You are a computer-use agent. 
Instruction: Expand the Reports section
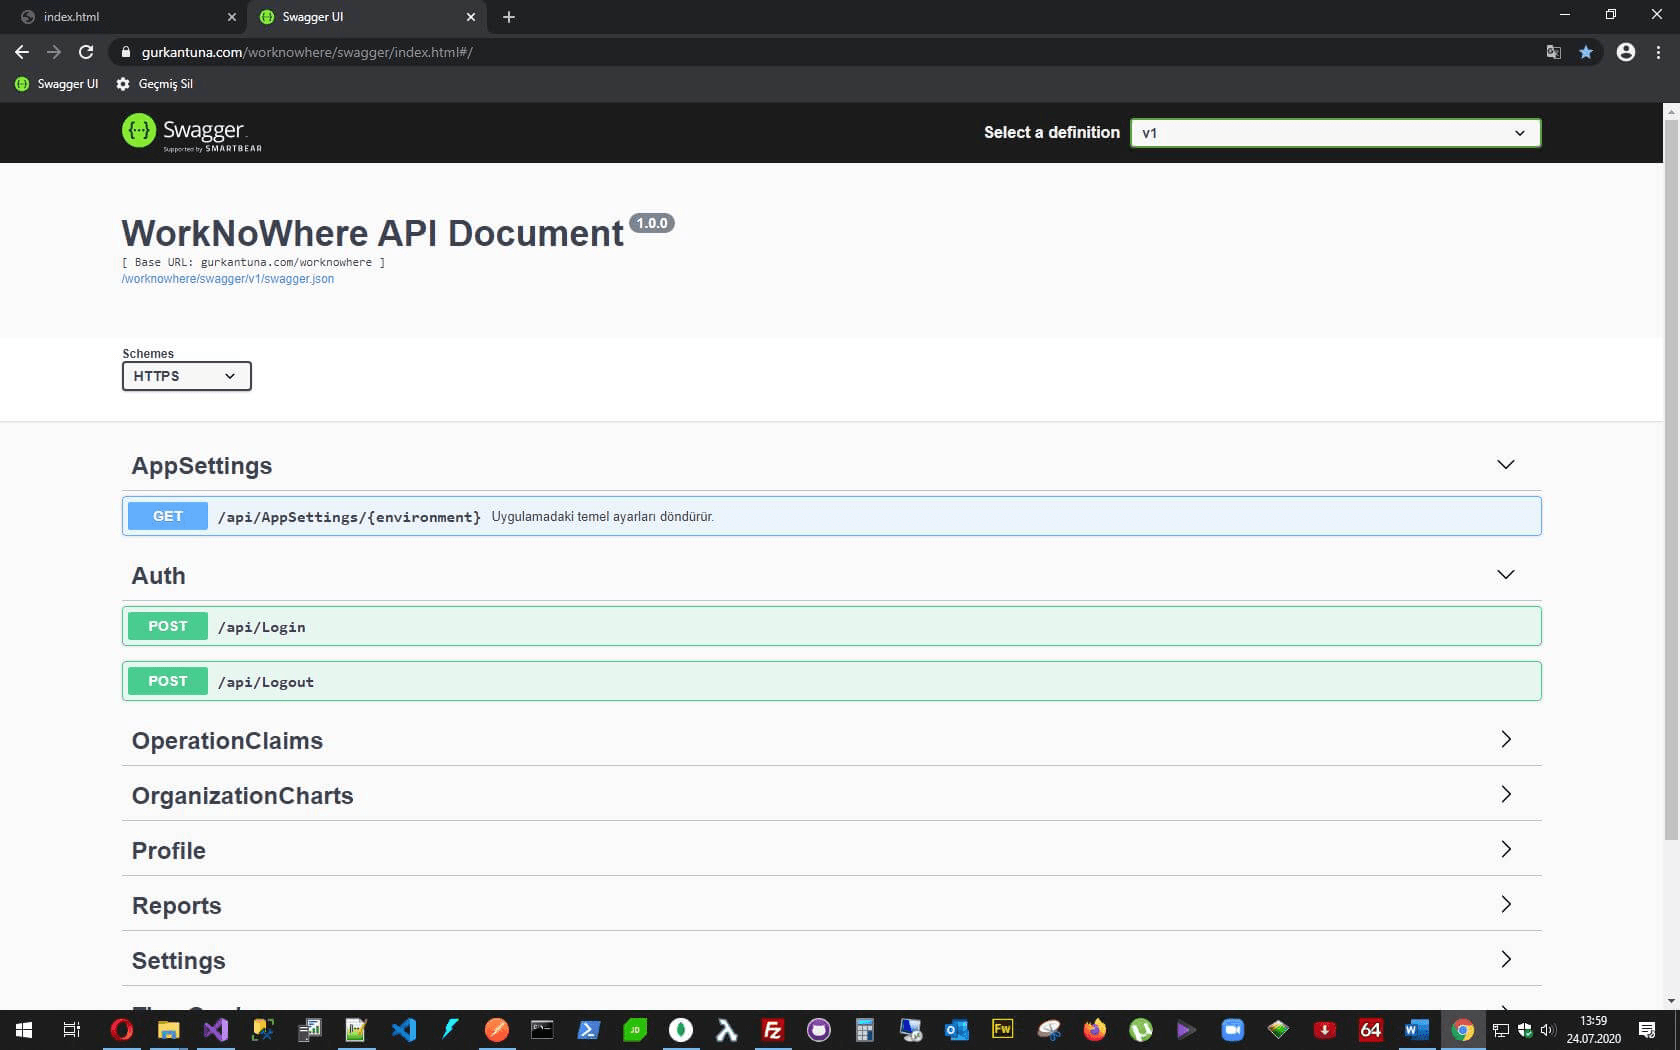(1505, 905)
